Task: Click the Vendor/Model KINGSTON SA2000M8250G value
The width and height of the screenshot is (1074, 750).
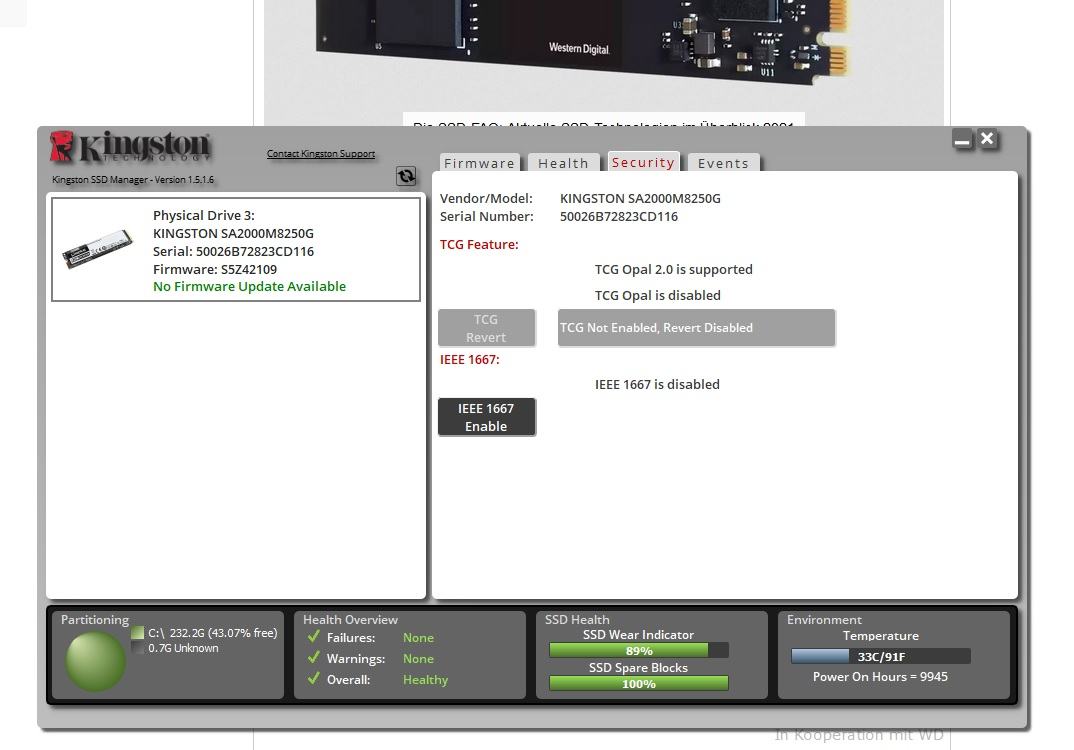Action: (x=640, y=199)
